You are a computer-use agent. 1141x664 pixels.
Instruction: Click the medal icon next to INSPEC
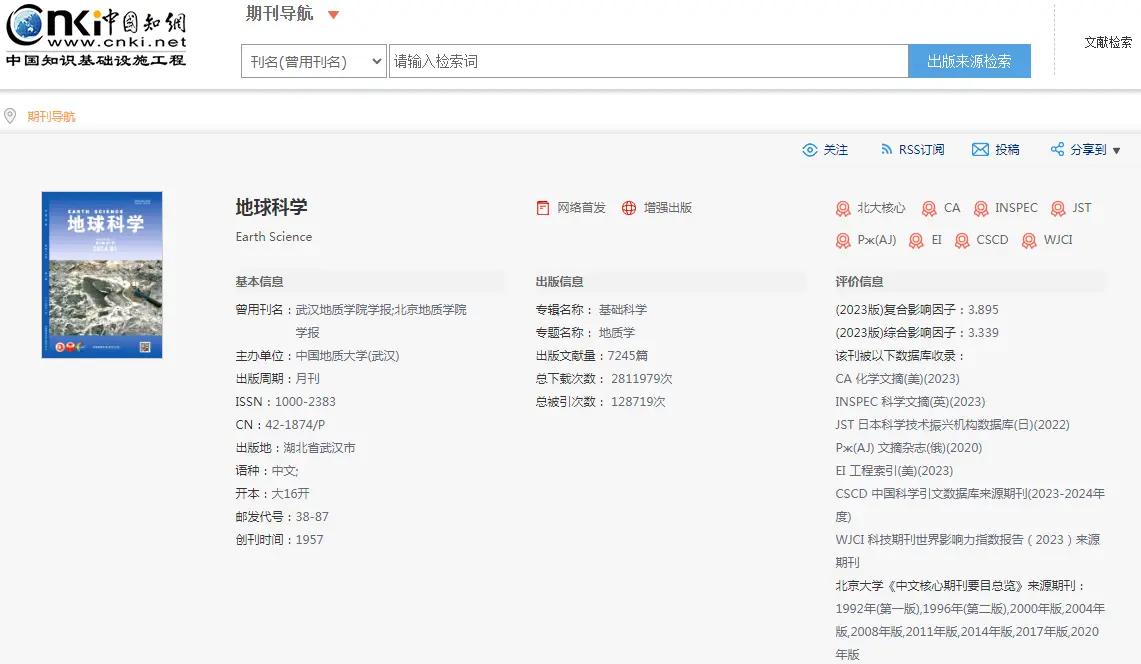click(x=981, y=209)
